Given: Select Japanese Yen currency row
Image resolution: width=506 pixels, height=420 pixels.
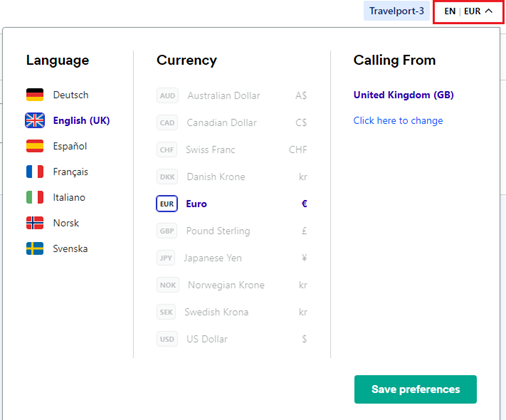Looking at the screenshot, I should click(x=232, y=258).
